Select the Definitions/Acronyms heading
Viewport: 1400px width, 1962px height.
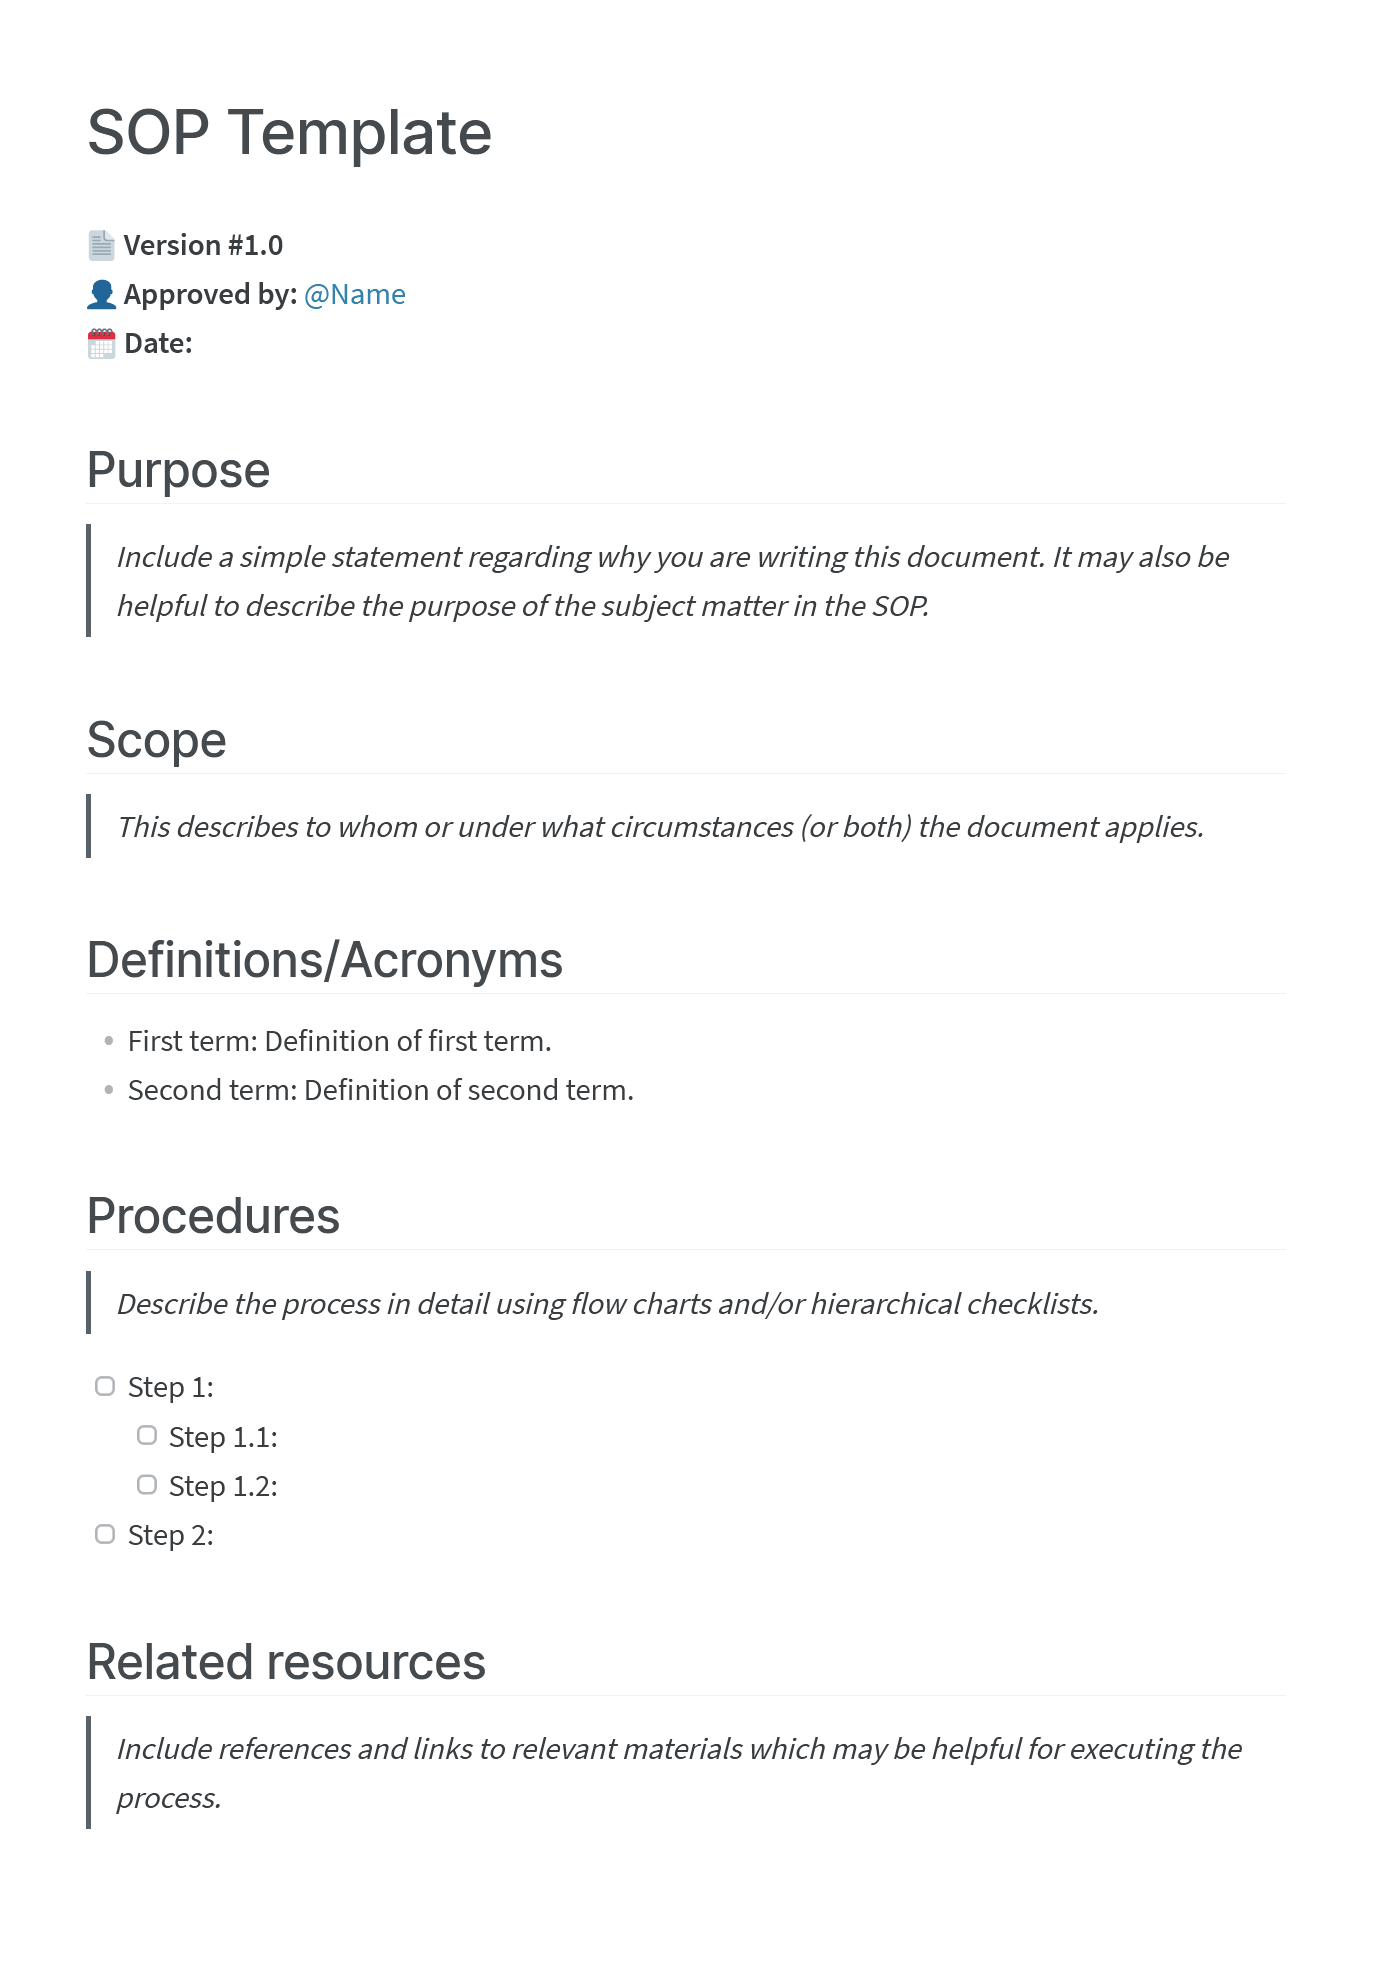pos(324,960)
